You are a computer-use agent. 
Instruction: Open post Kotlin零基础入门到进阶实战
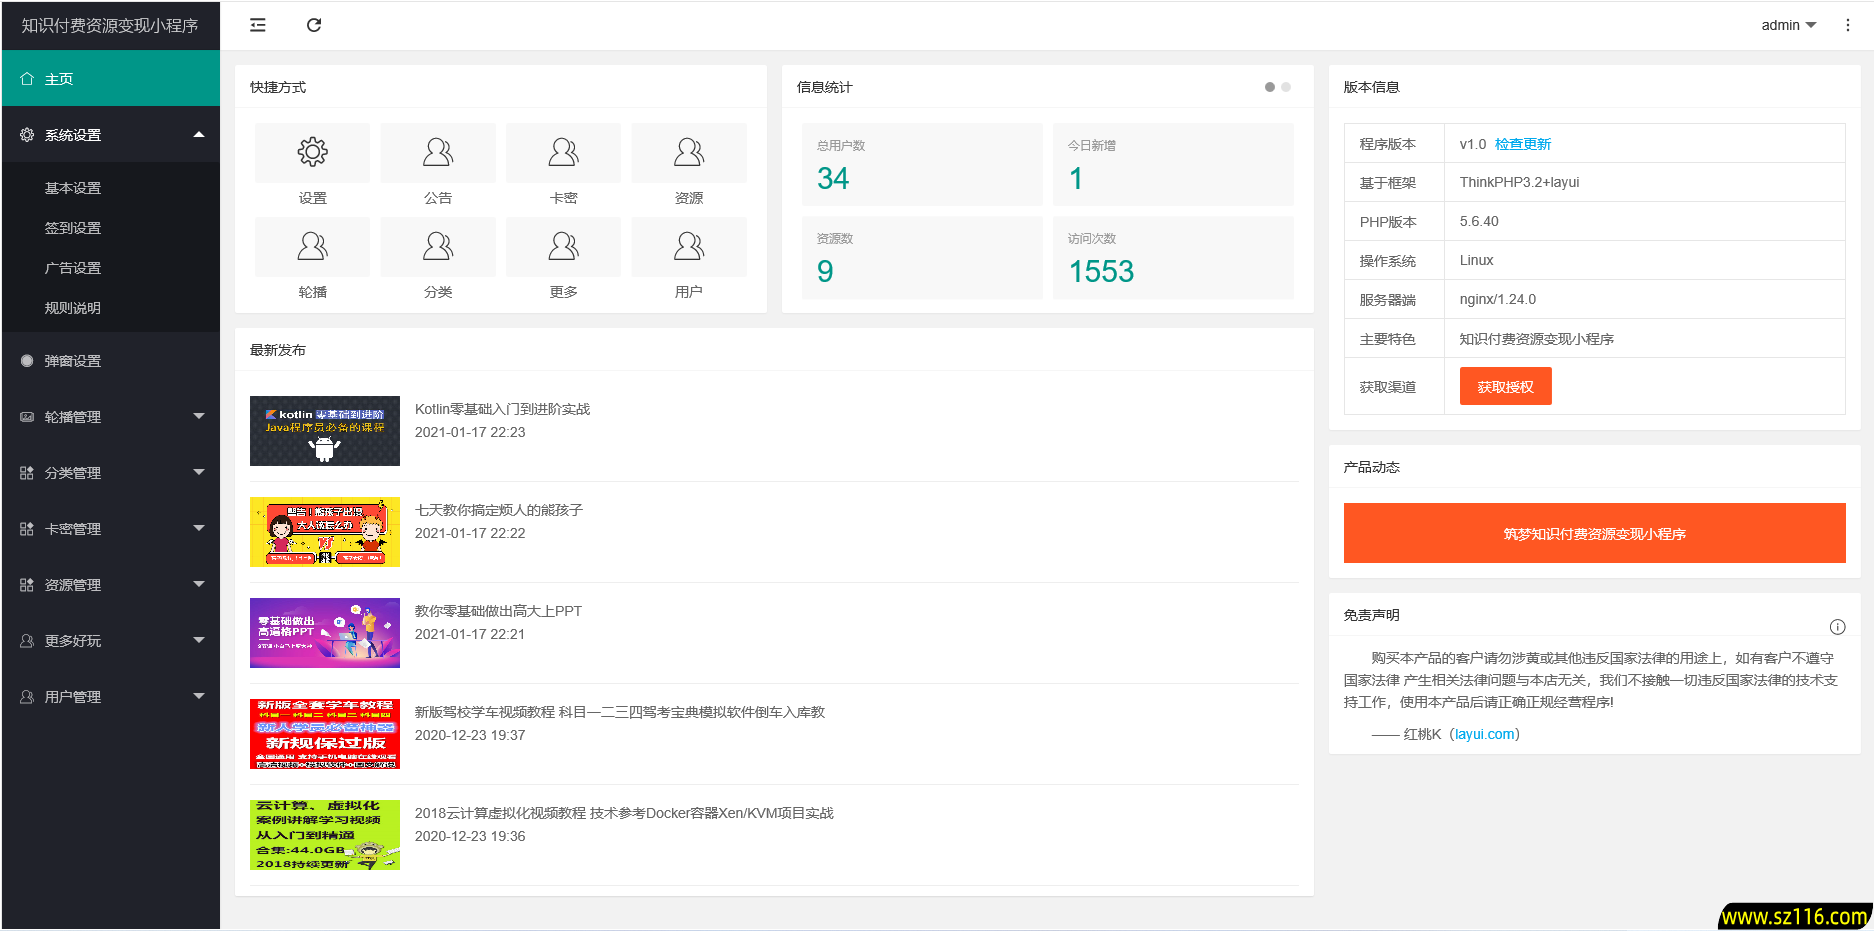click(502, 409)
